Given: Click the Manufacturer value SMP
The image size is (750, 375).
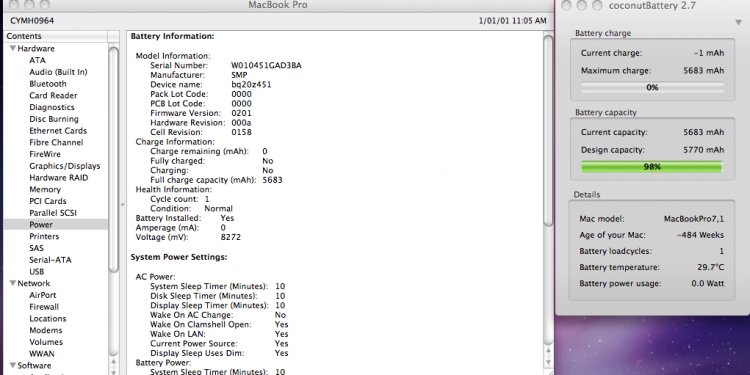Looking at the screenshot, I should tap(239, 75).
